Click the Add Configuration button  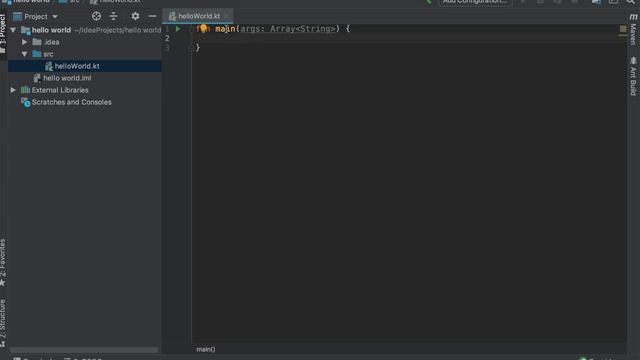pyautogui.click(x=476, y=2)
